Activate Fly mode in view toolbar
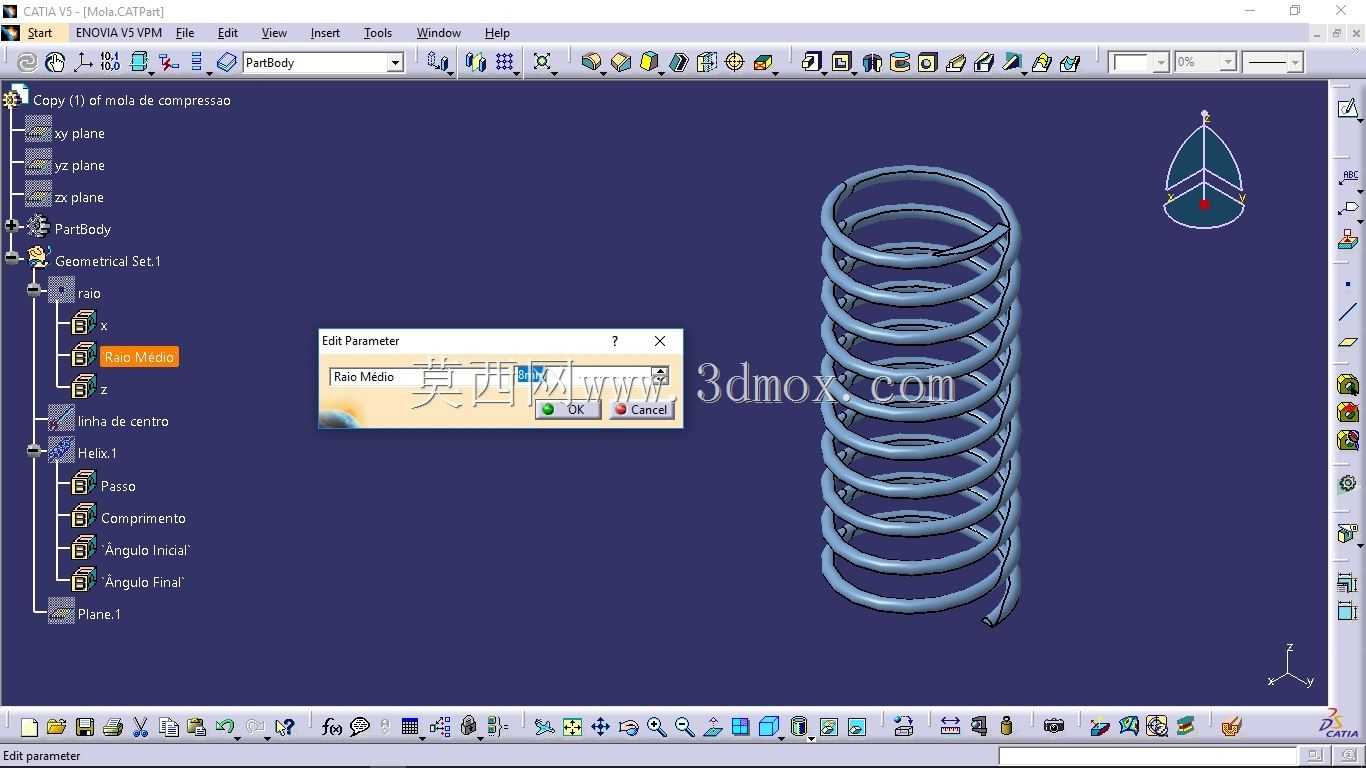 544,727
